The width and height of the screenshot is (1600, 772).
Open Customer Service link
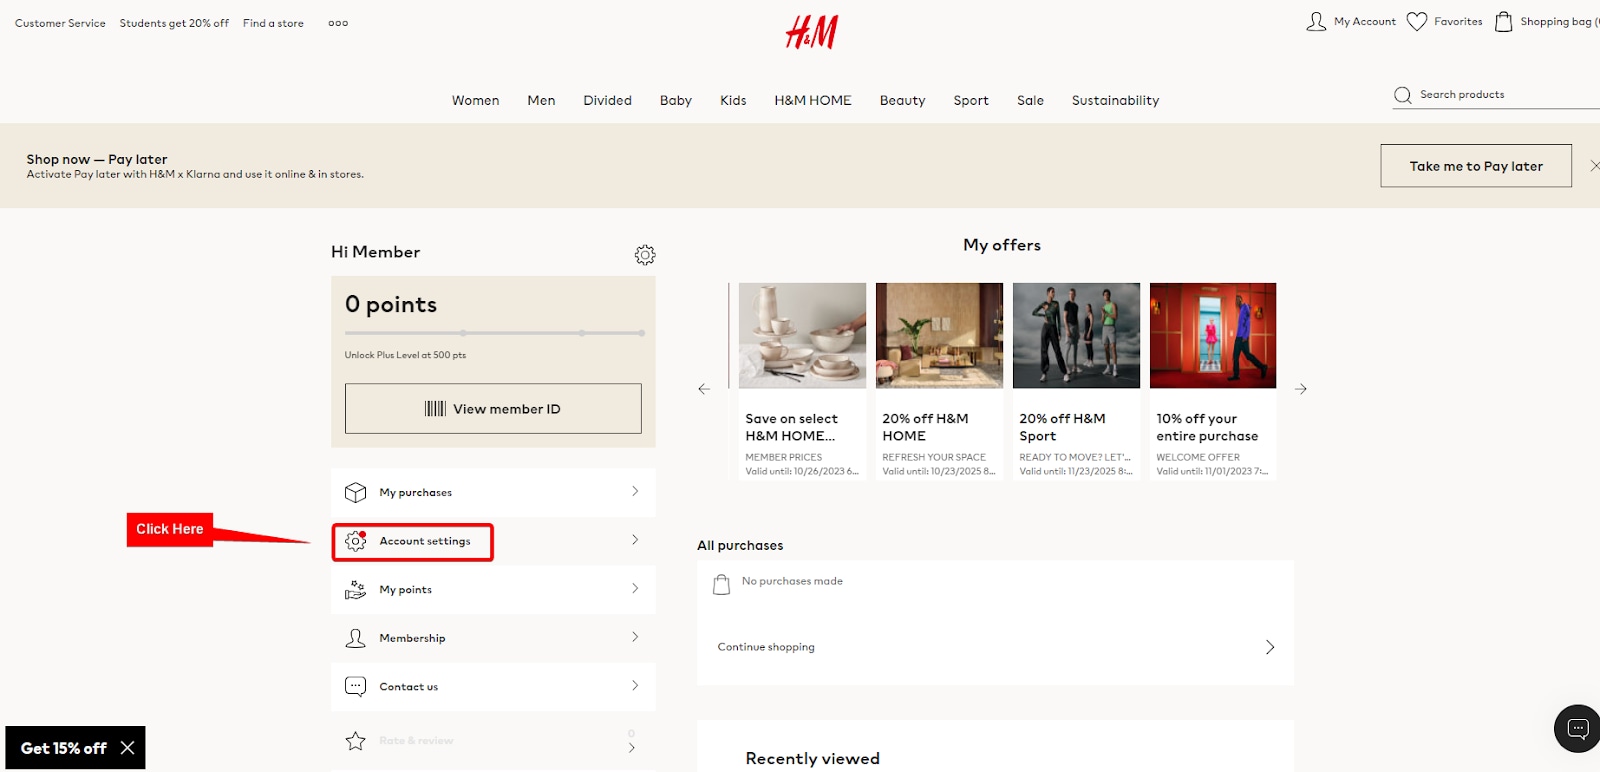coord(60,23)
